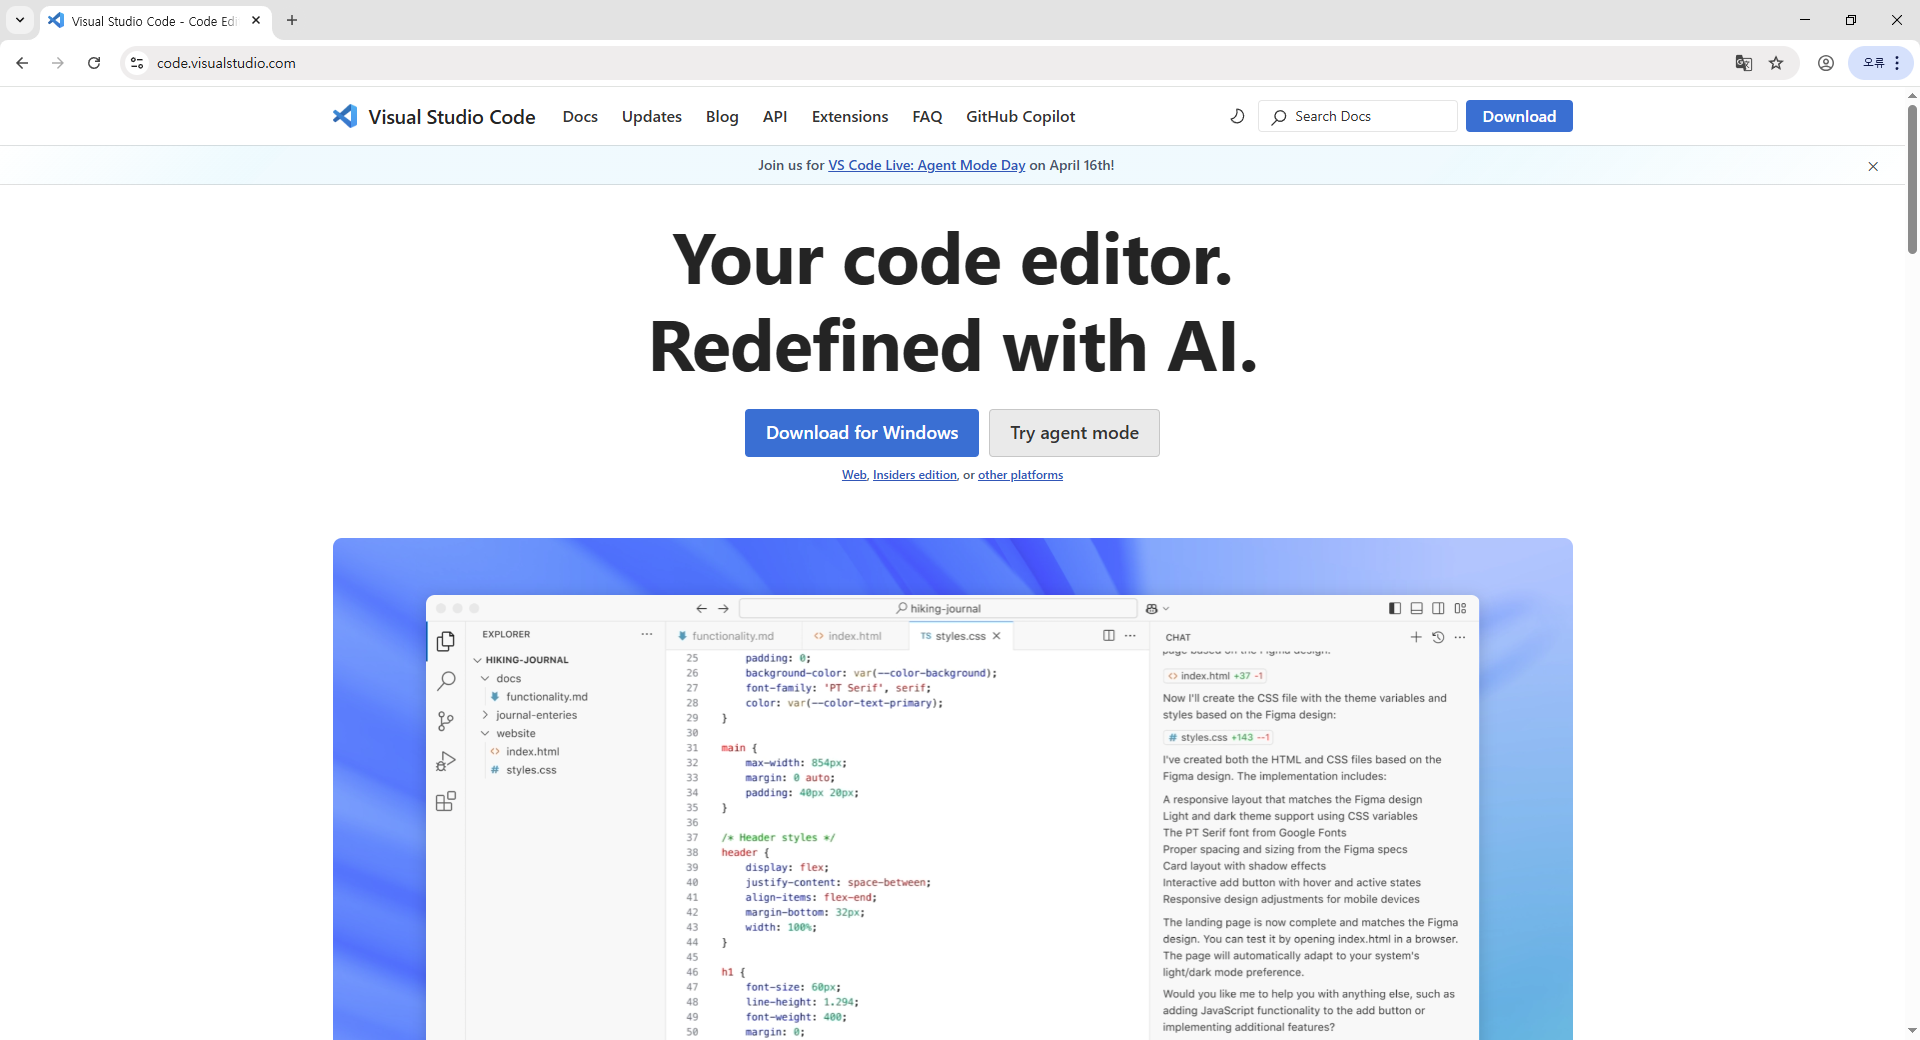The width and height of the screenshot is (1920, 1040).
Task: Click the Visual Studio Code logo icon
Action: point(345,116)
